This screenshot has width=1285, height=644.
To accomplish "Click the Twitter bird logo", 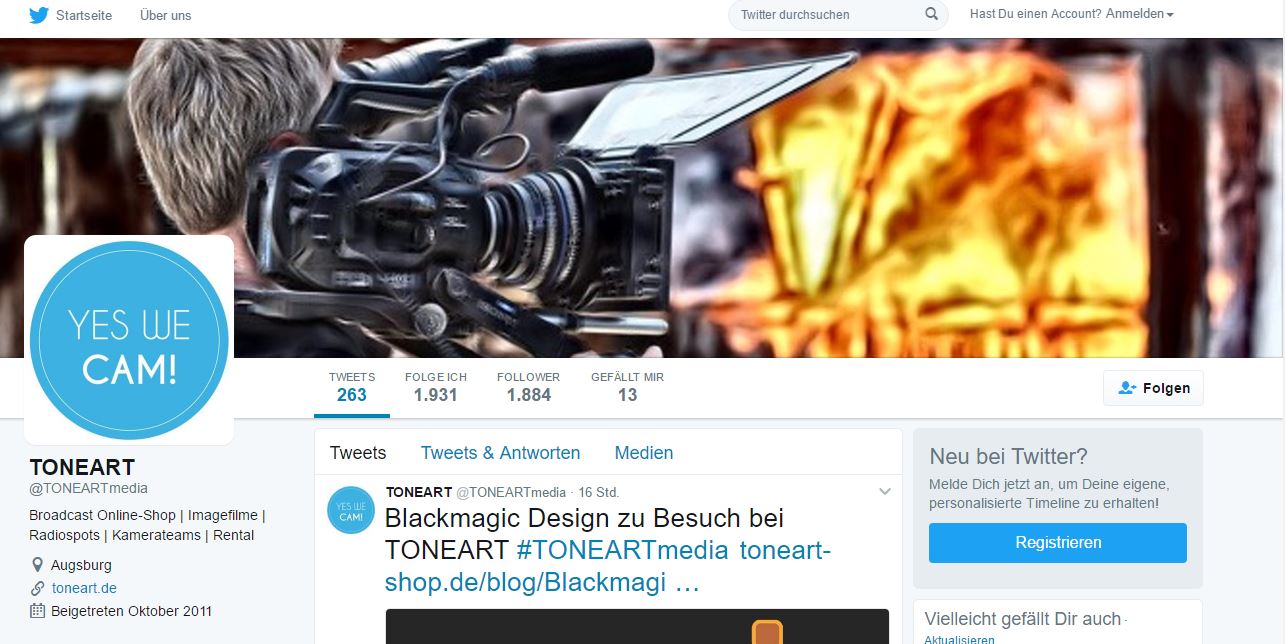I will coord(39,15).
